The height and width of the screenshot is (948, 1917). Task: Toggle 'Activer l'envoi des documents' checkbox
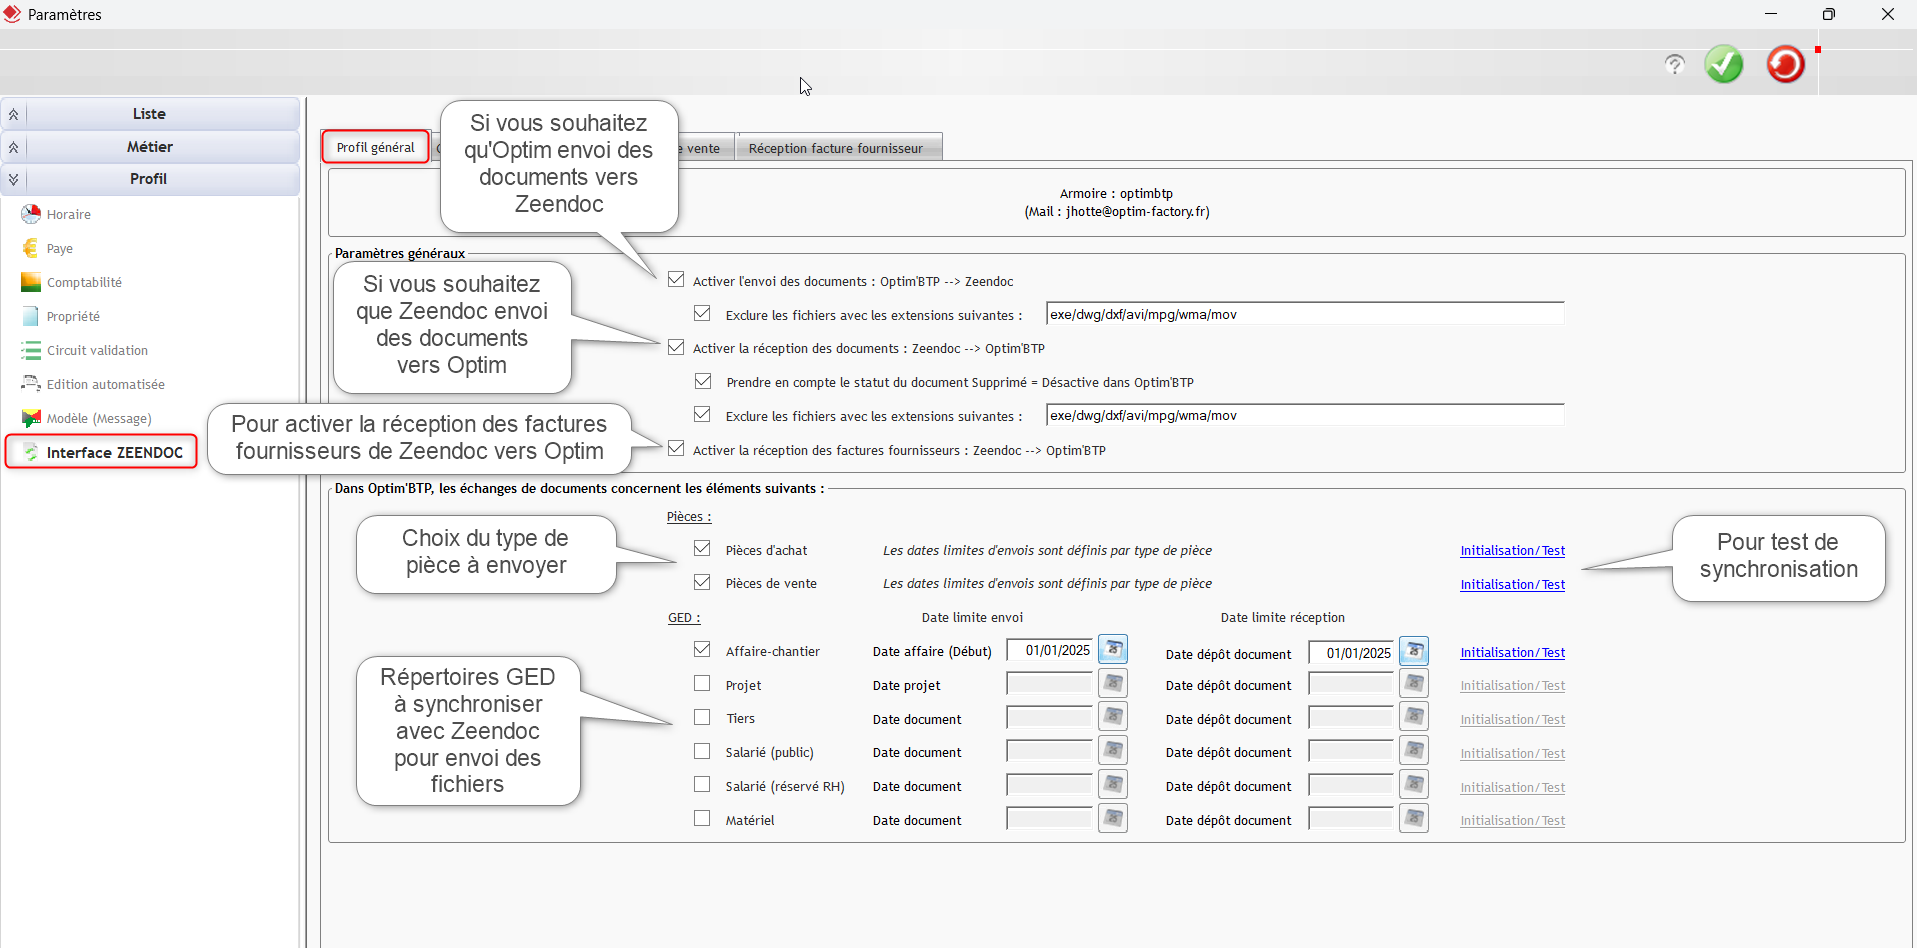coord(676,280)
